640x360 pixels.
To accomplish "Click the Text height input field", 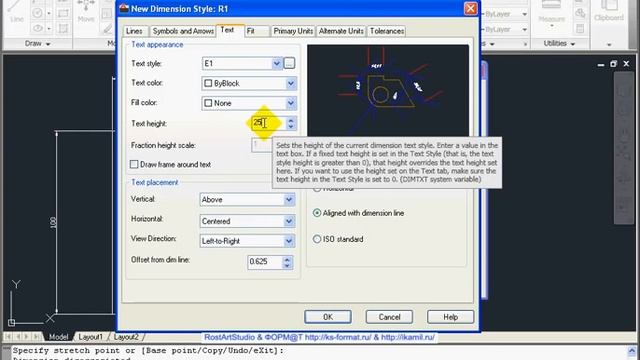I will point(269,123).
